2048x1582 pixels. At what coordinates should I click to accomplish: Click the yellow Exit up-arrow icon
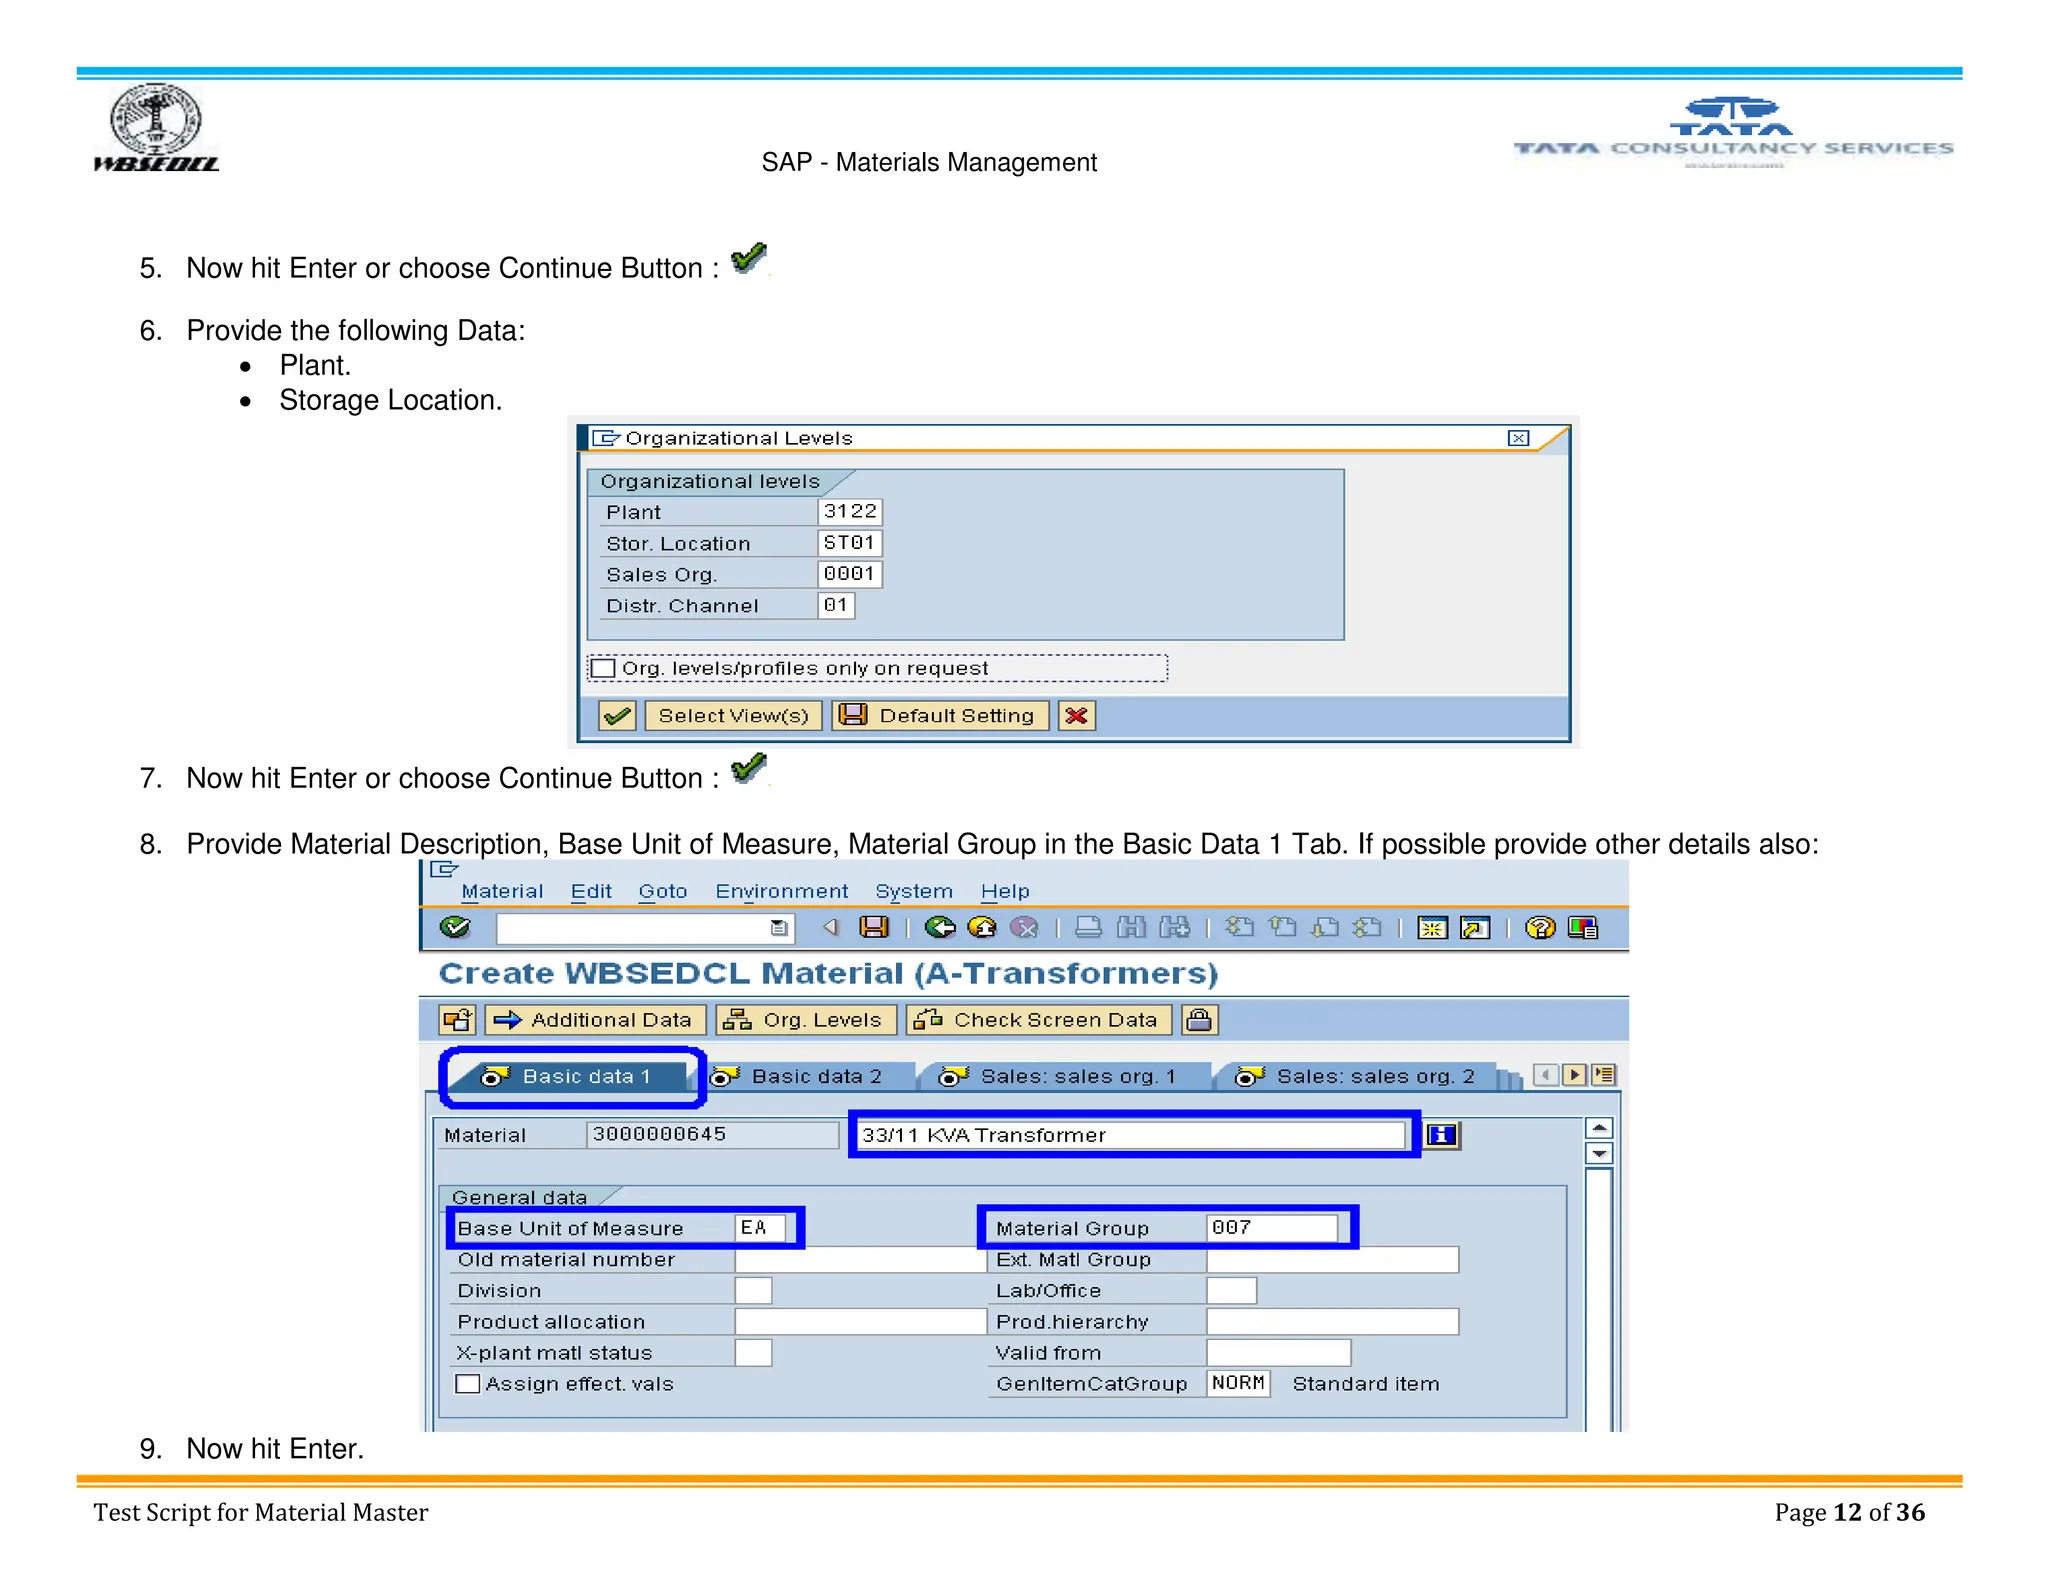coord(982,927)
